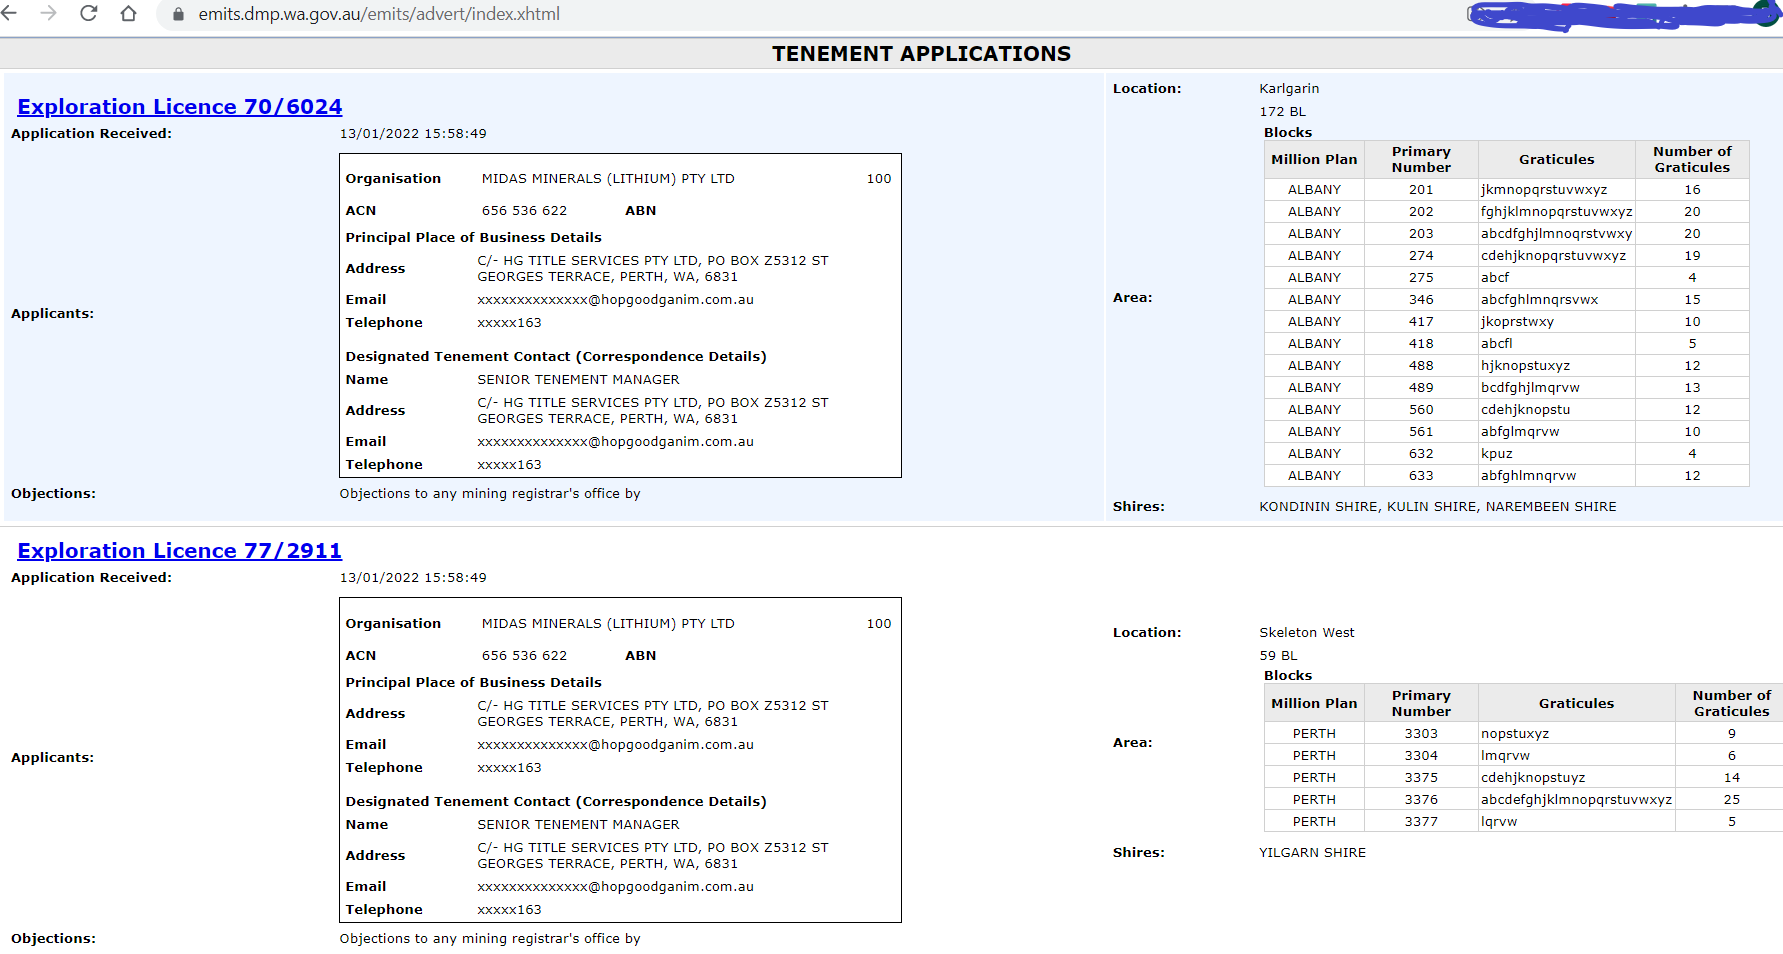Go to the browser home page icon
This screenshot has height=954, width=1783.
(128, 14)
